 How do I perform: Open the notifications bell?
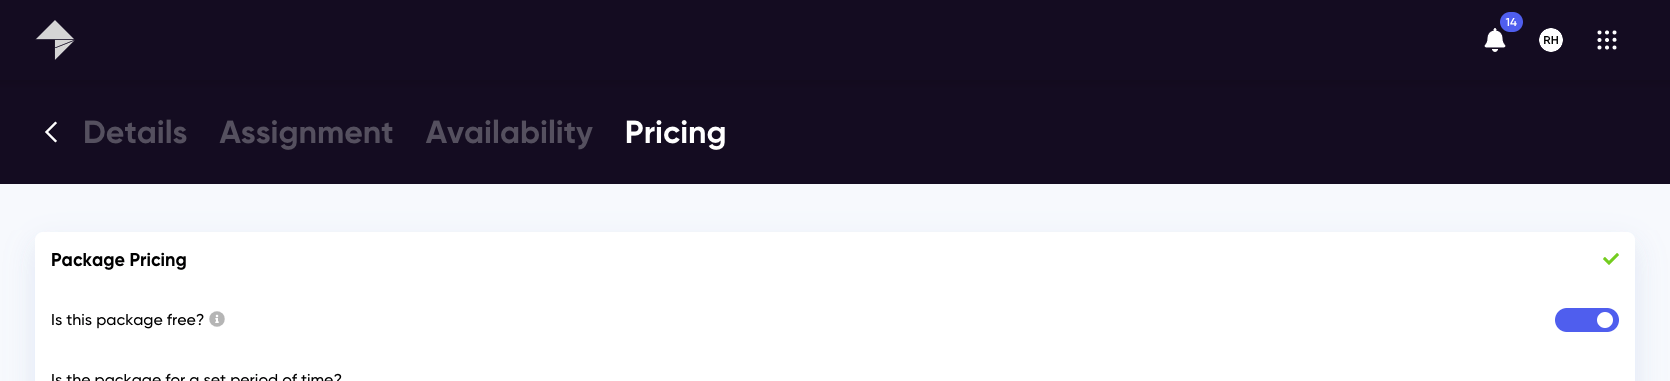click(1494, 41)
